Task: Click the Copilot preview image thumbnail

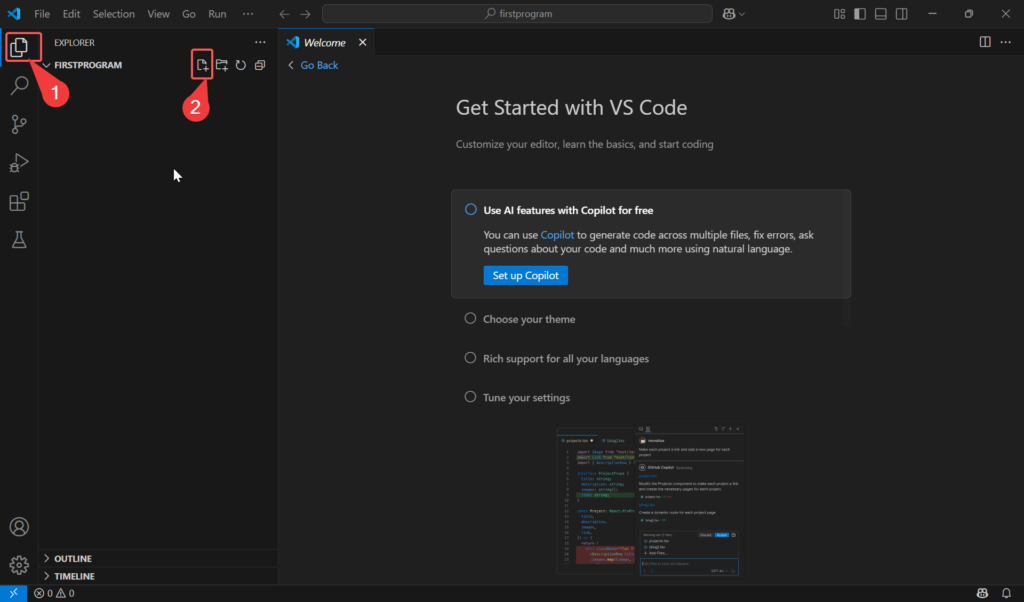Action: (650, 501)
